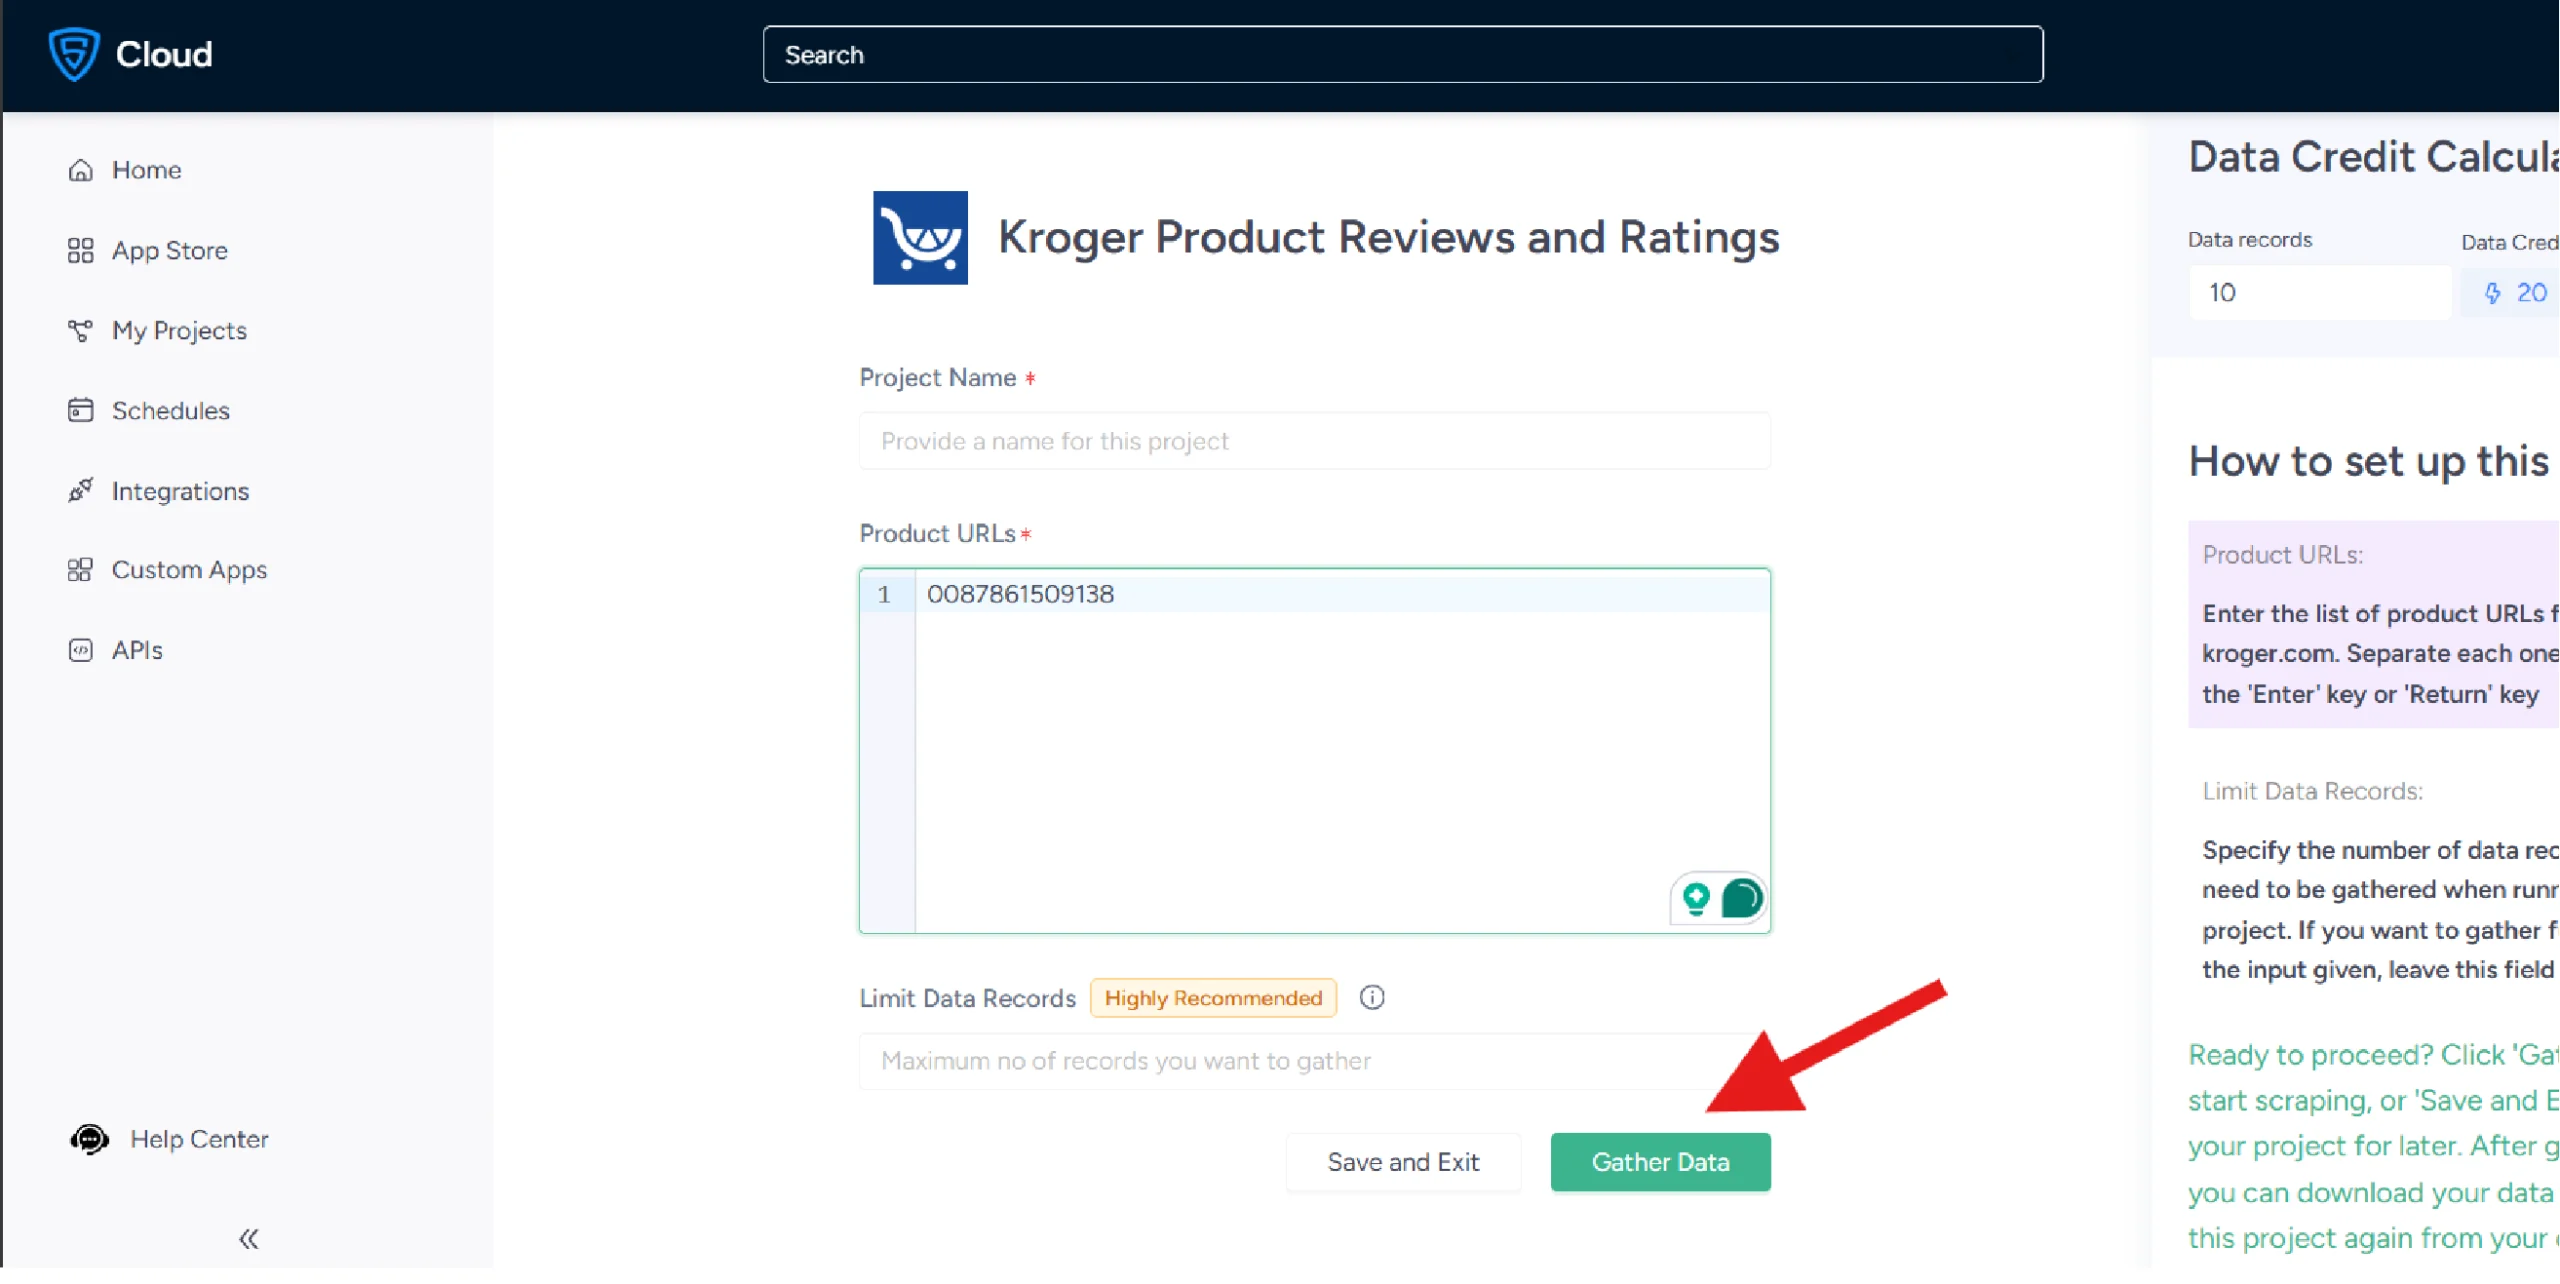Viewport: 2560px width, 1284px height.
Task: Click the Custom Apps icon
Action: pos(81,570)
